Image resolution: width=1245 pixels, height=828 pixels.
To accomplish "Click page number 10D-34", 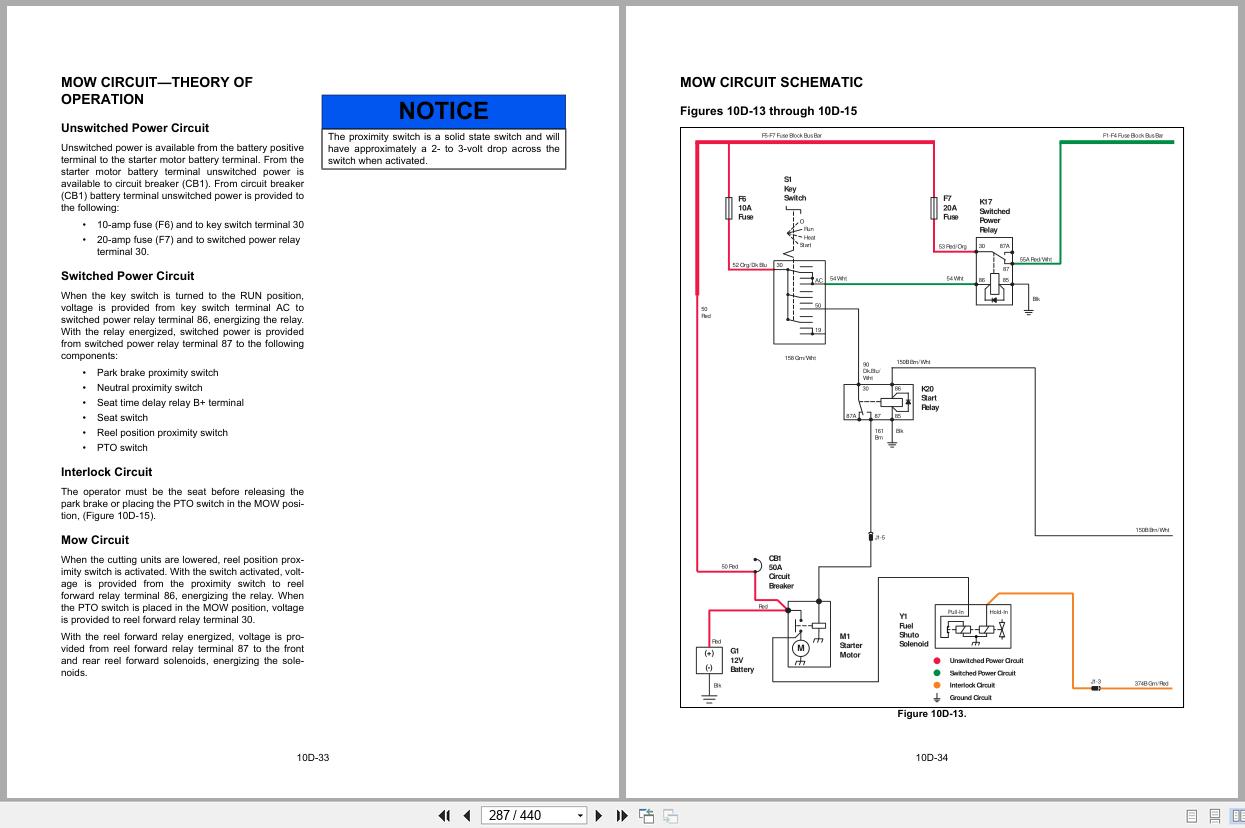I will pos(932,757).
